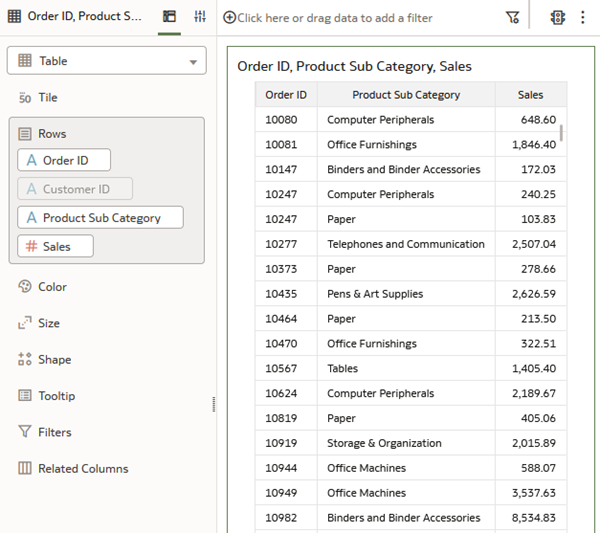Click the greyed Customer ID pill
Screen dimensions: 600x533
click(75, 189)
